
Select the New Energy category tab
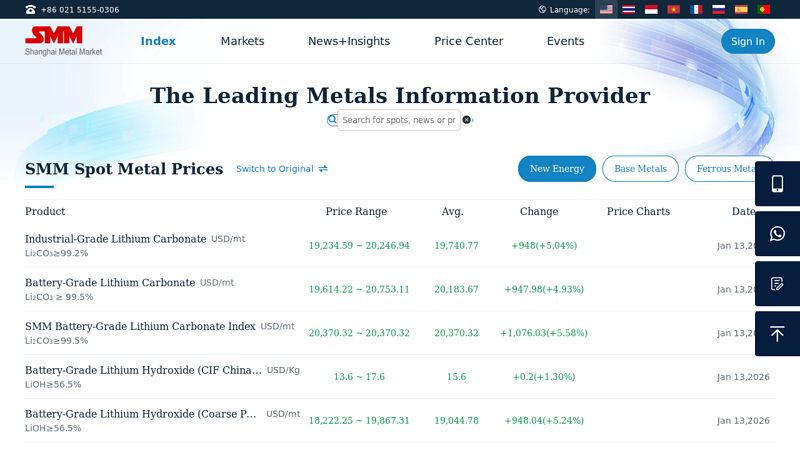pos(557,169)
